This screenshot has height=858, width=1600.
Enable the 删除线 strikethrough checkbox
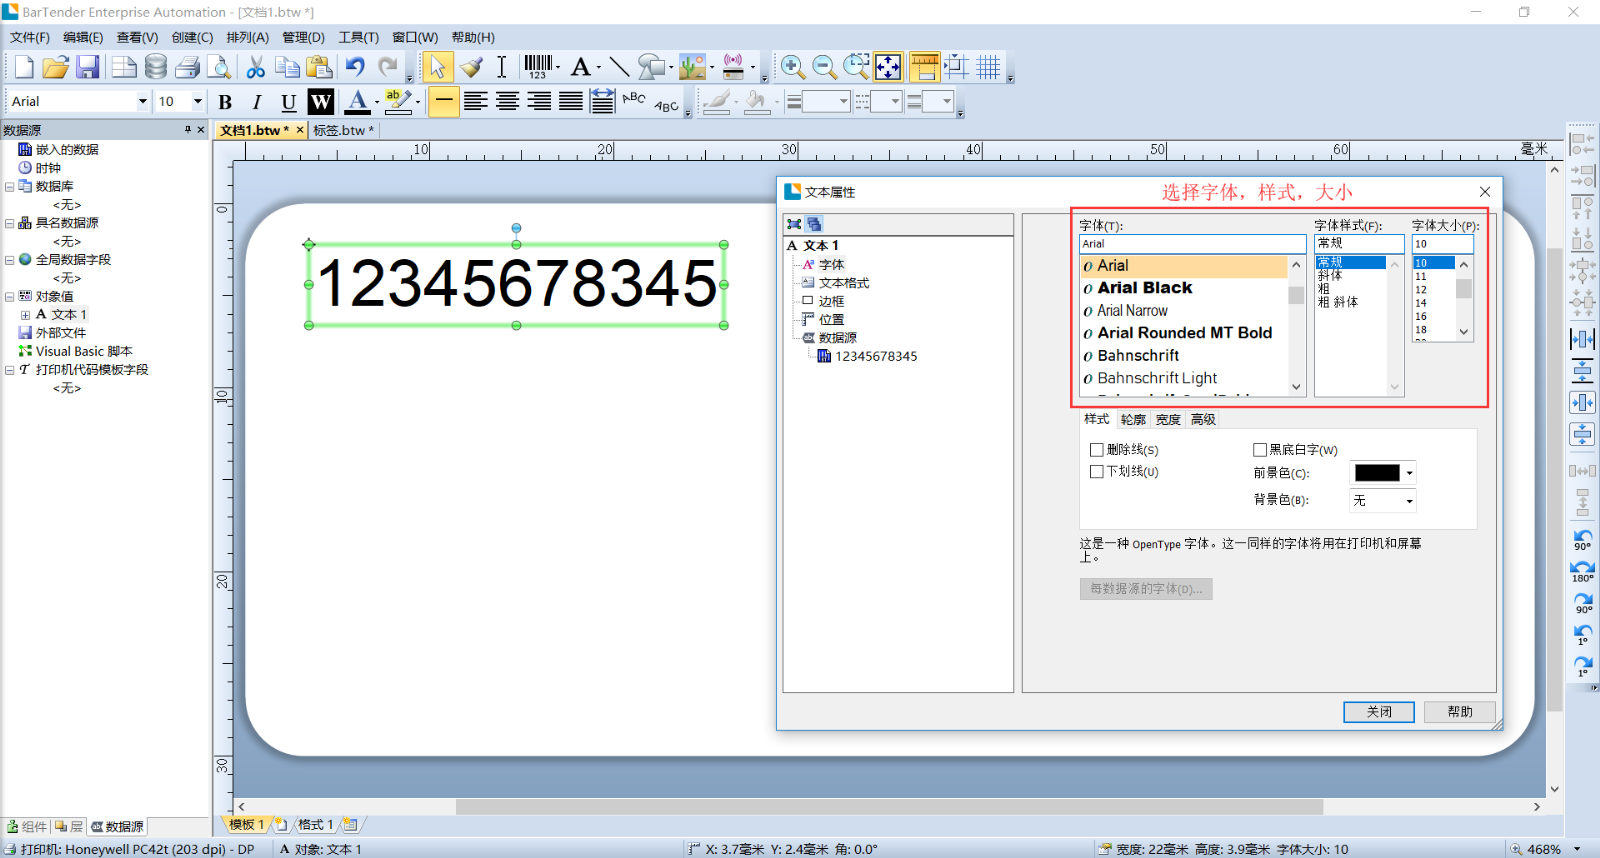1097,450
